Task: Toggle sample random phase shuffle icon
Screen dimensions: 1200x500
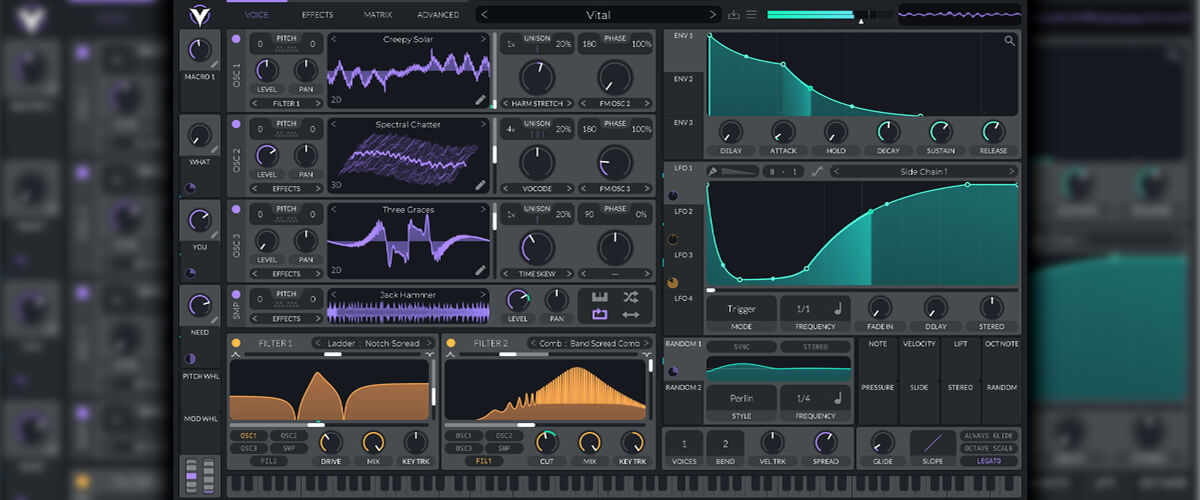Action: (x=631, y=297)
